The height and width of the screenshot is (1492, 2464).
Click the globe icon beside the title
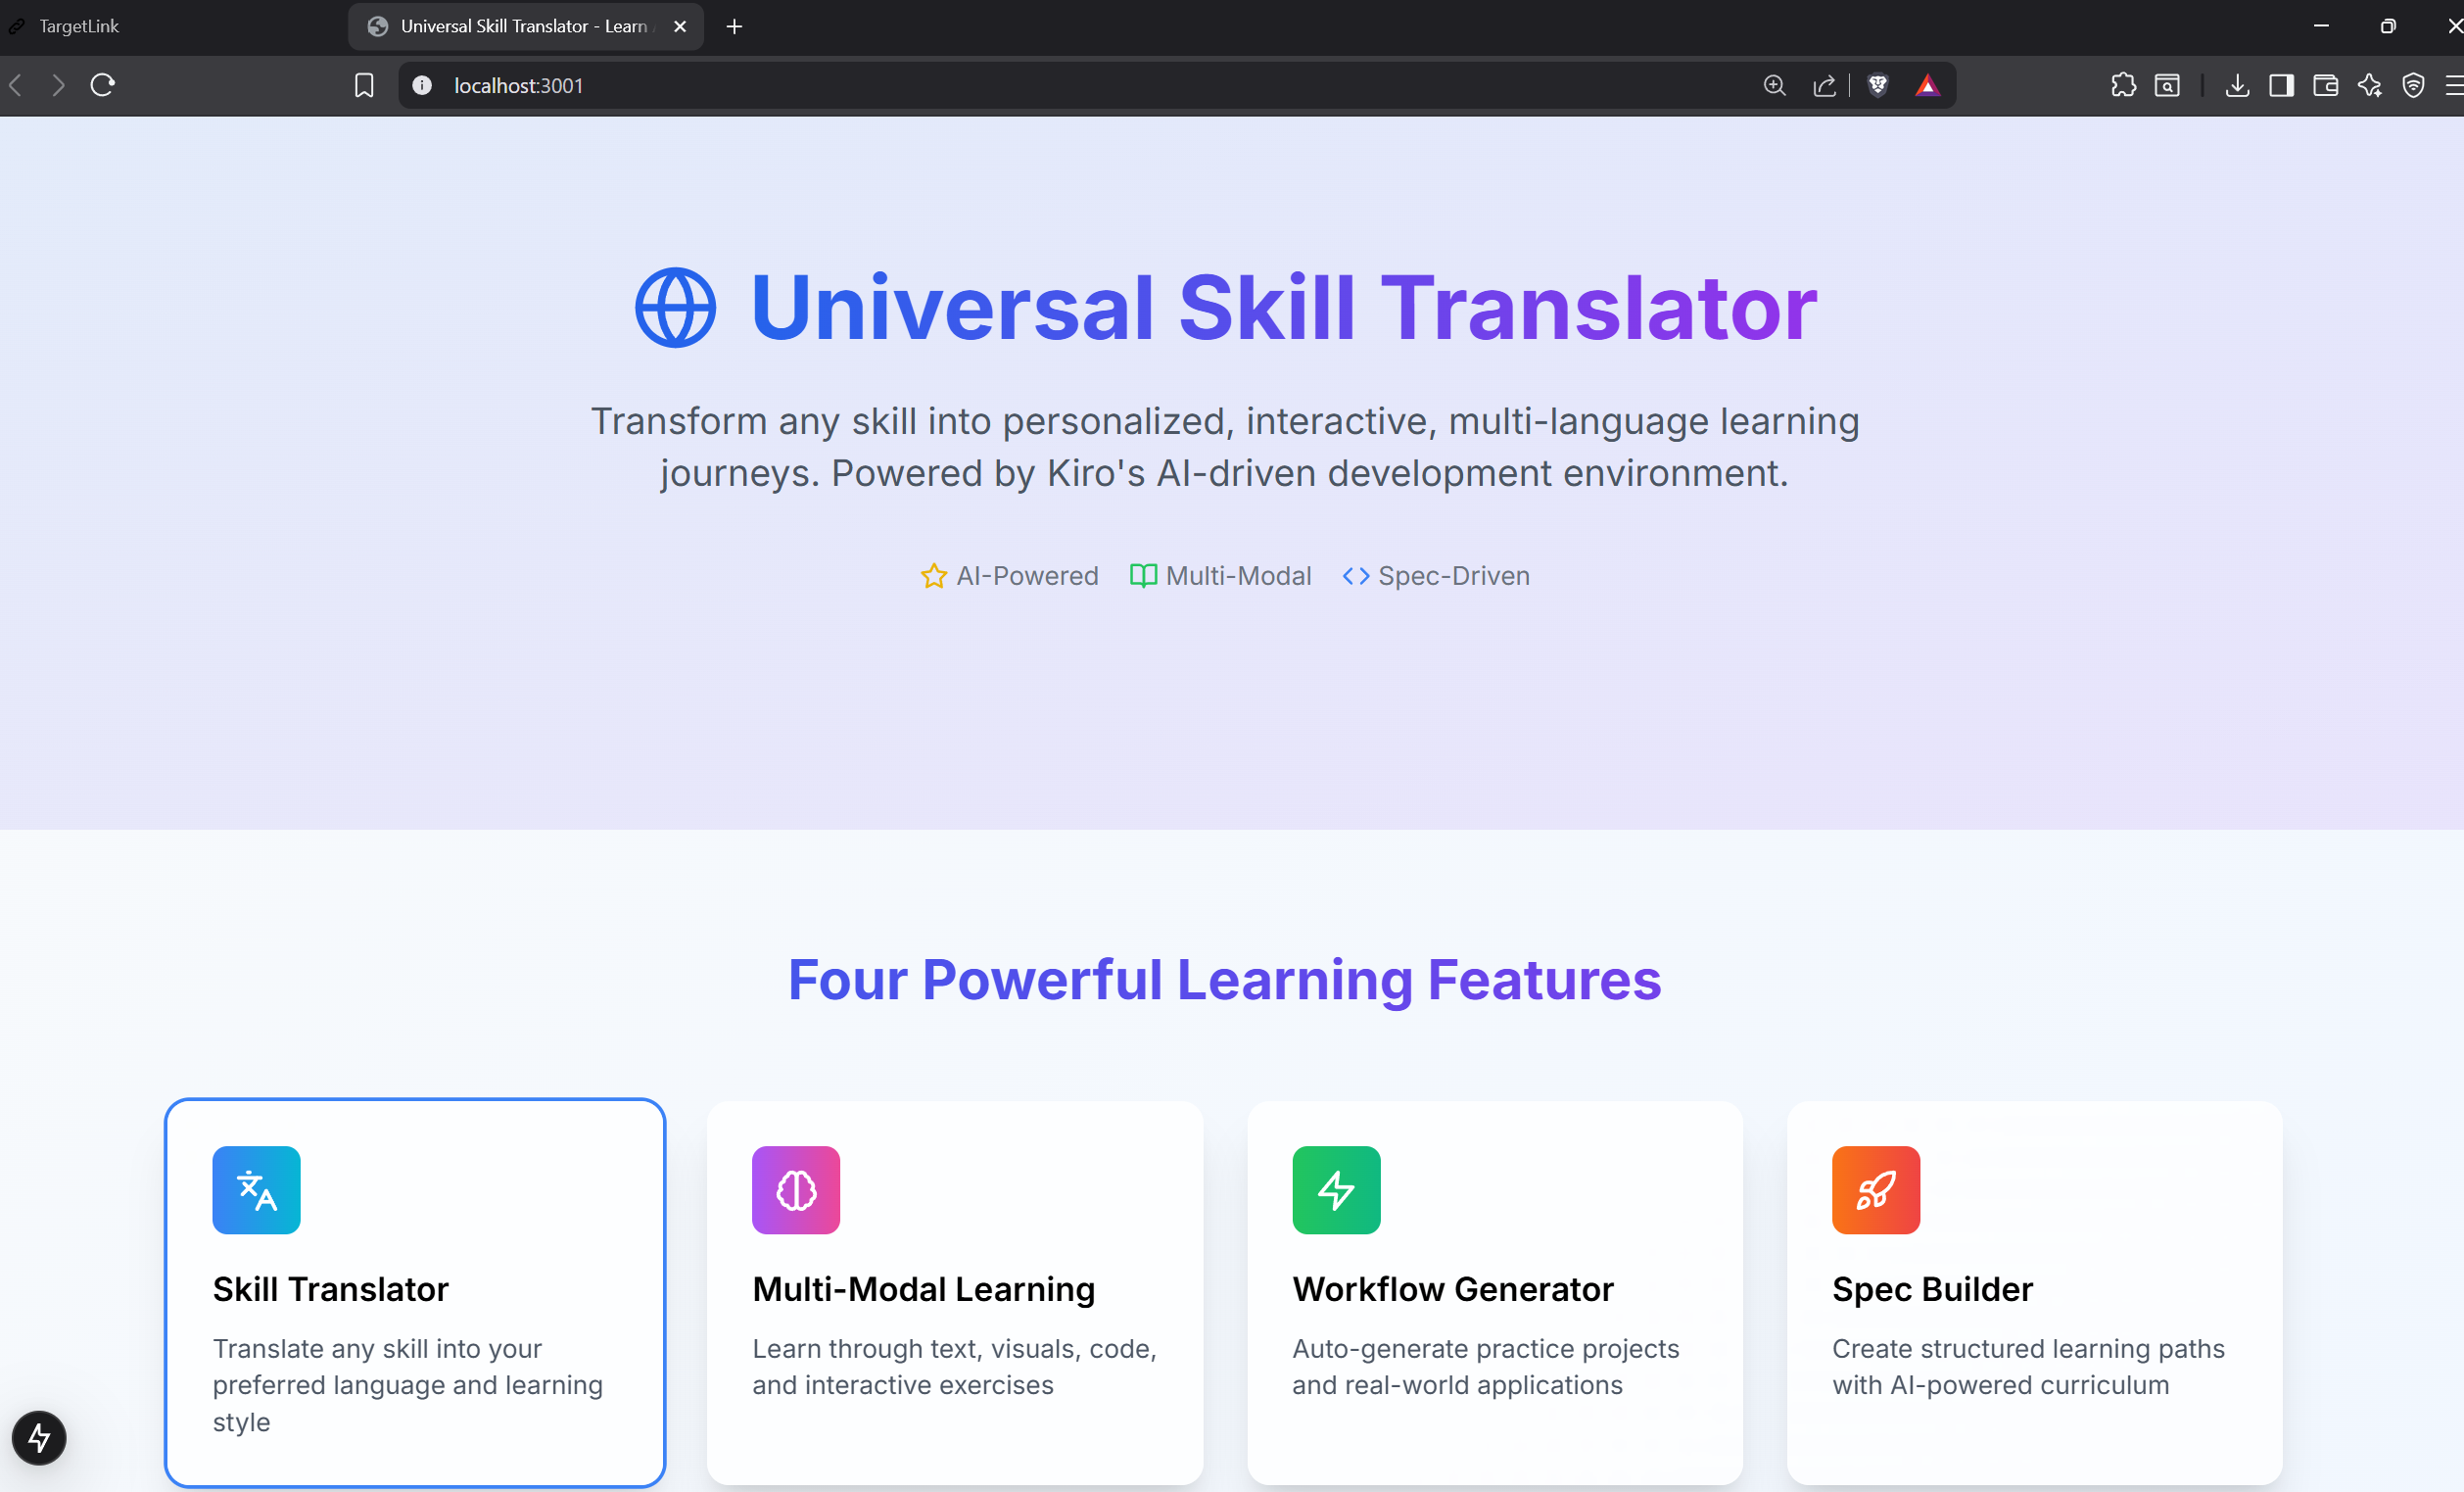pos(676,308)
